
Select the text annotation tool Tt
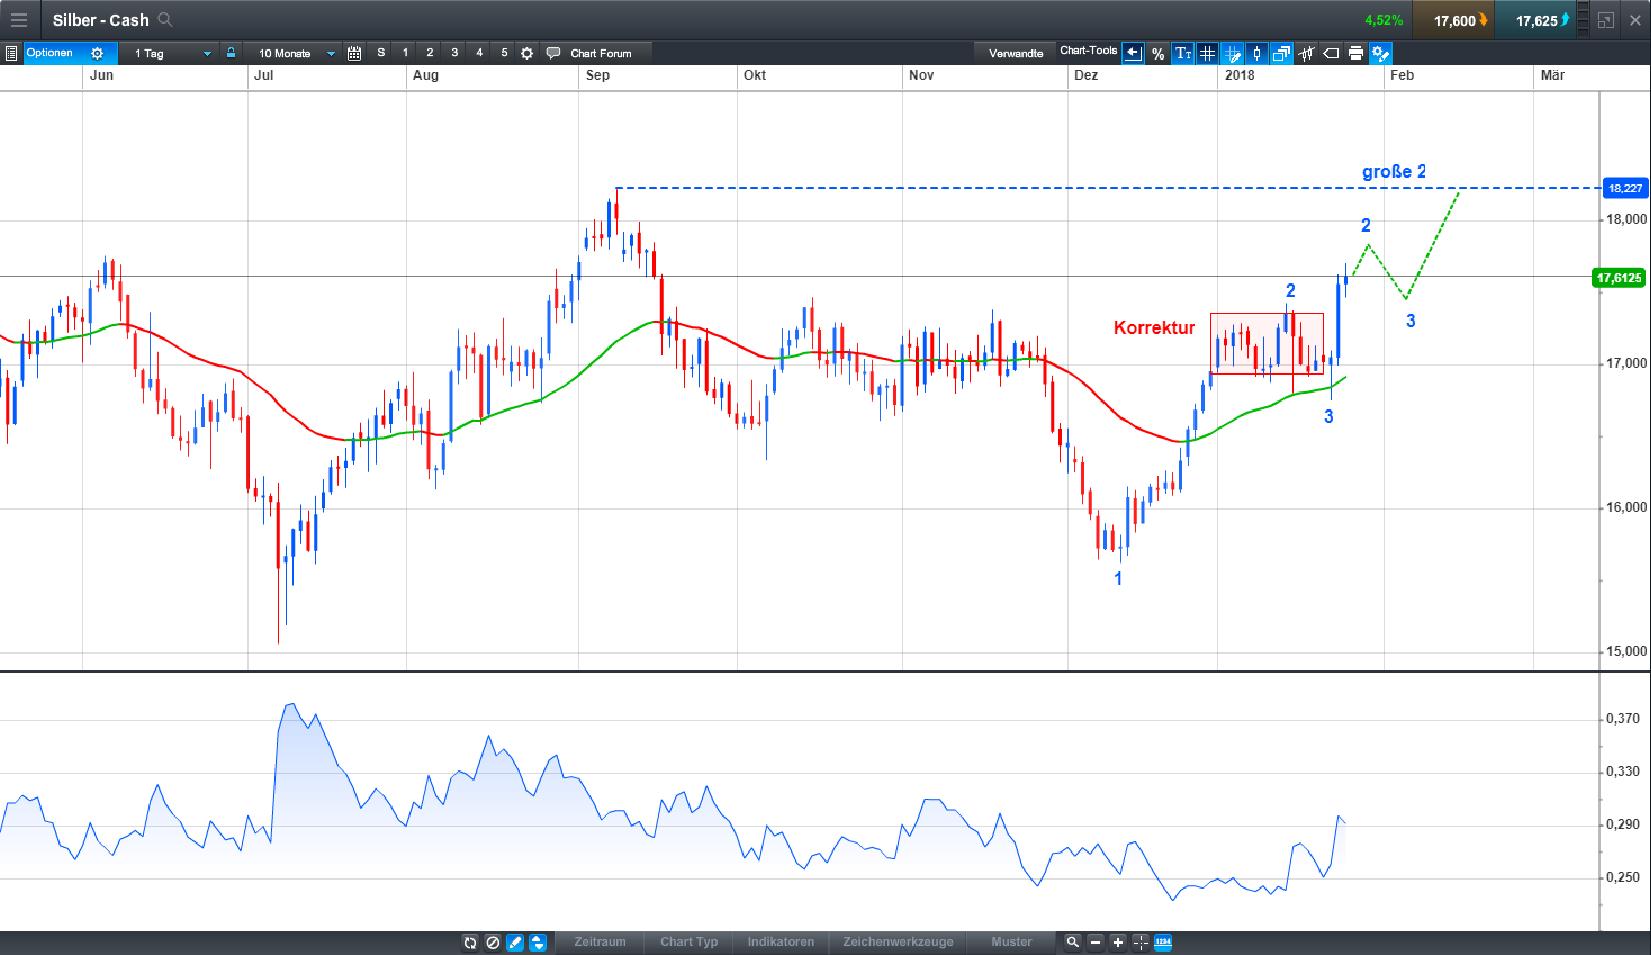pyautogui.click(x=1182, y=53)
